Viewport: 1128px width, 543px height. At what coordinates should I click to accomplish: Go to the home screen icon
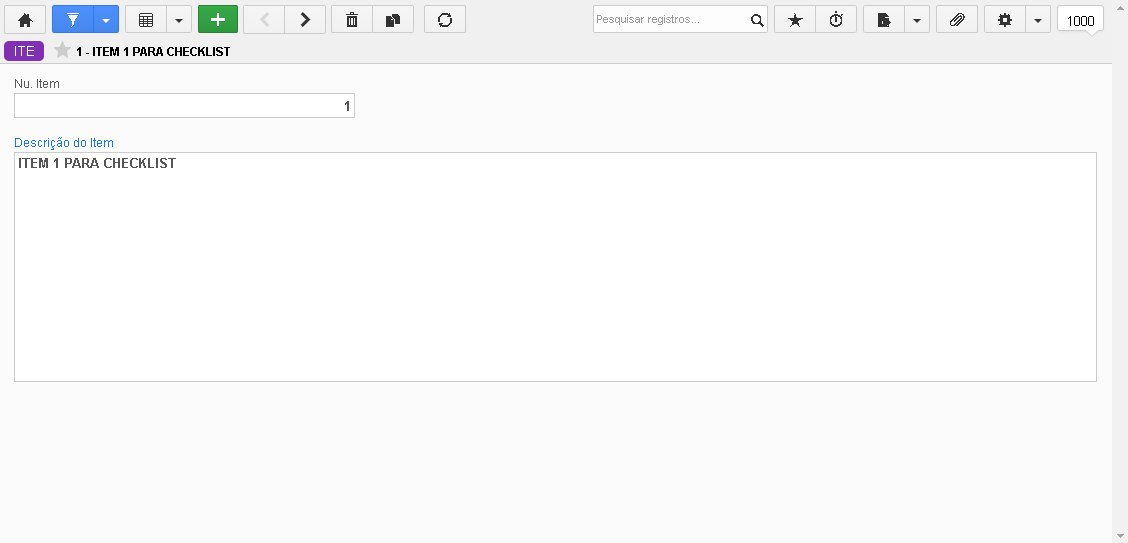[25, 19]
